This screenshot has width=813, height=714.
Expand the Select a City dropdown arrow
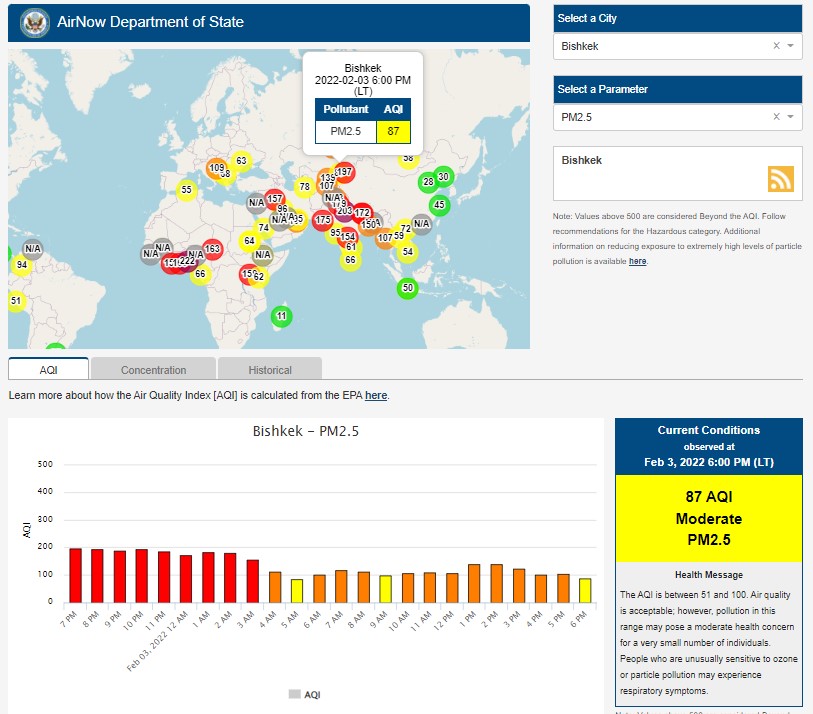tap(790, 46)
